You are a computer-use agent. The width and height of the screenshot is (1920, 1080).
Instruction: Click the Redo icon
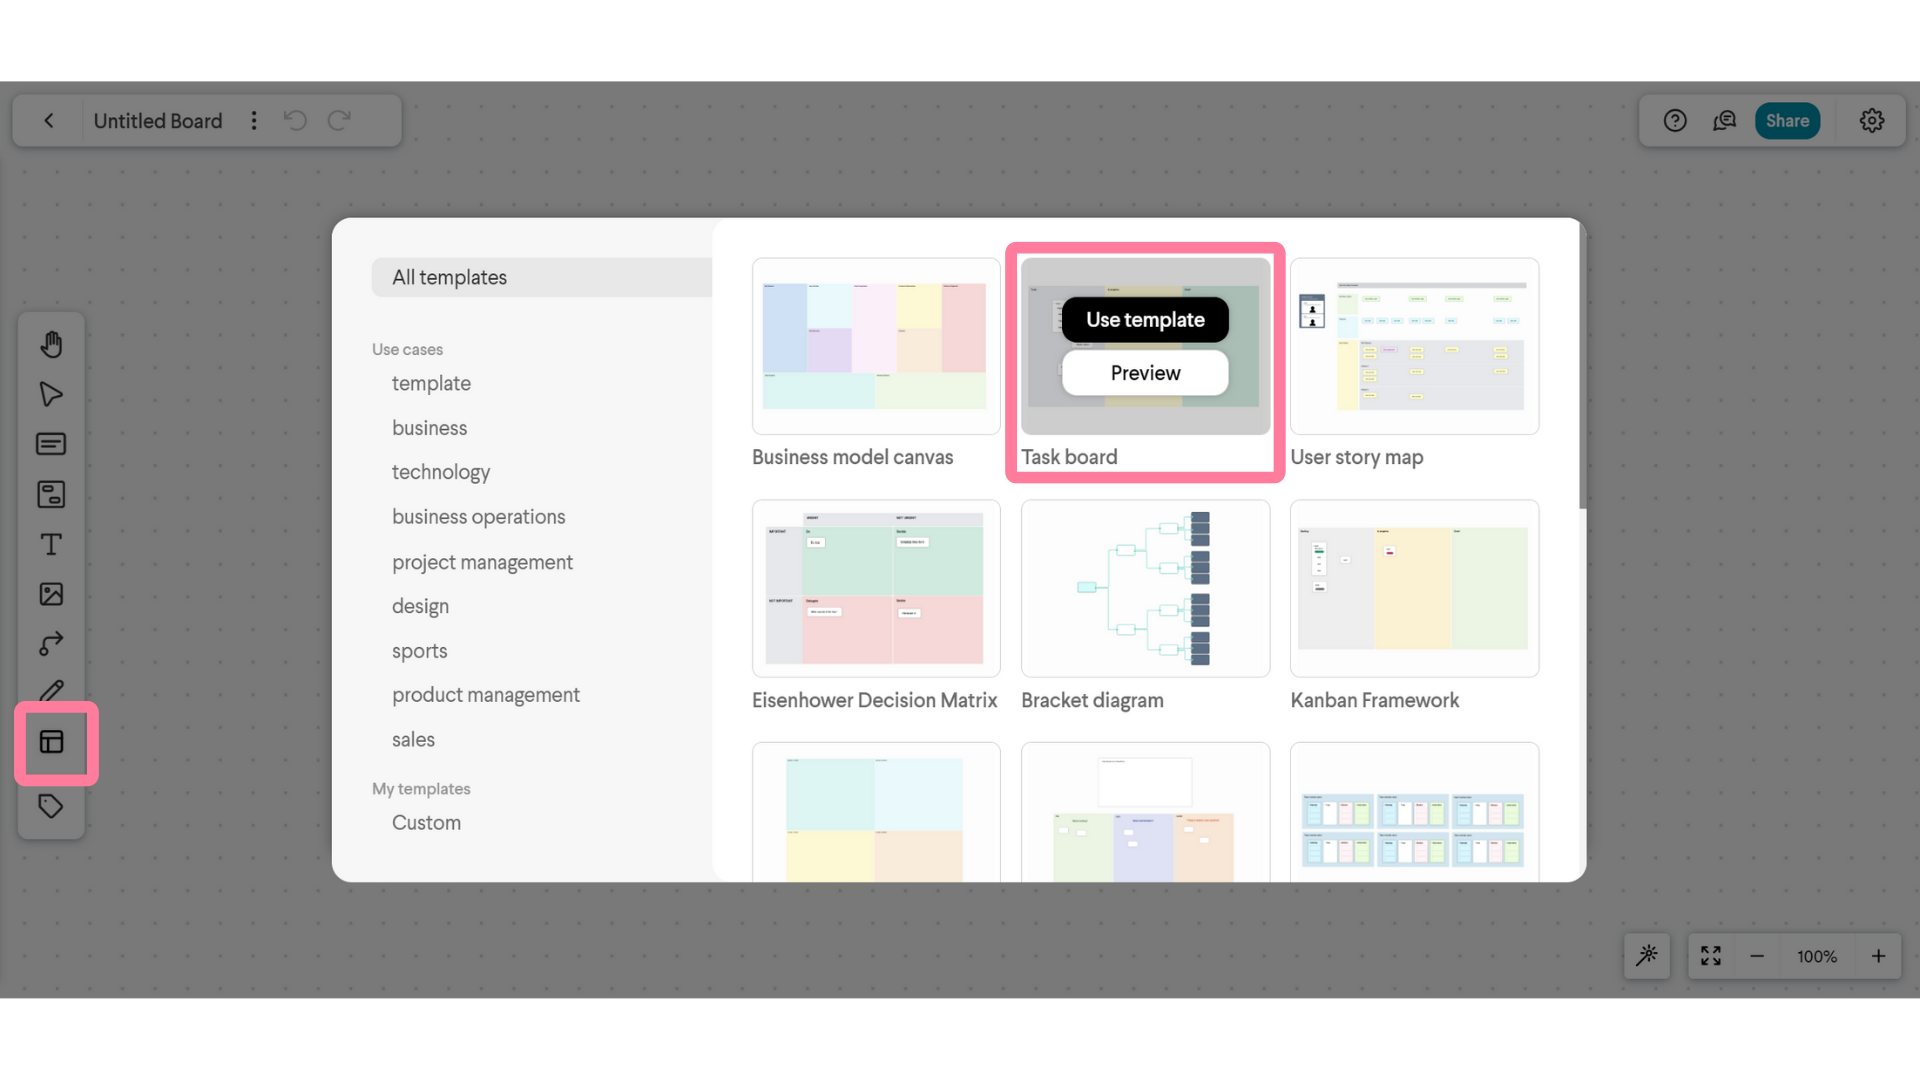pos(339,121)
